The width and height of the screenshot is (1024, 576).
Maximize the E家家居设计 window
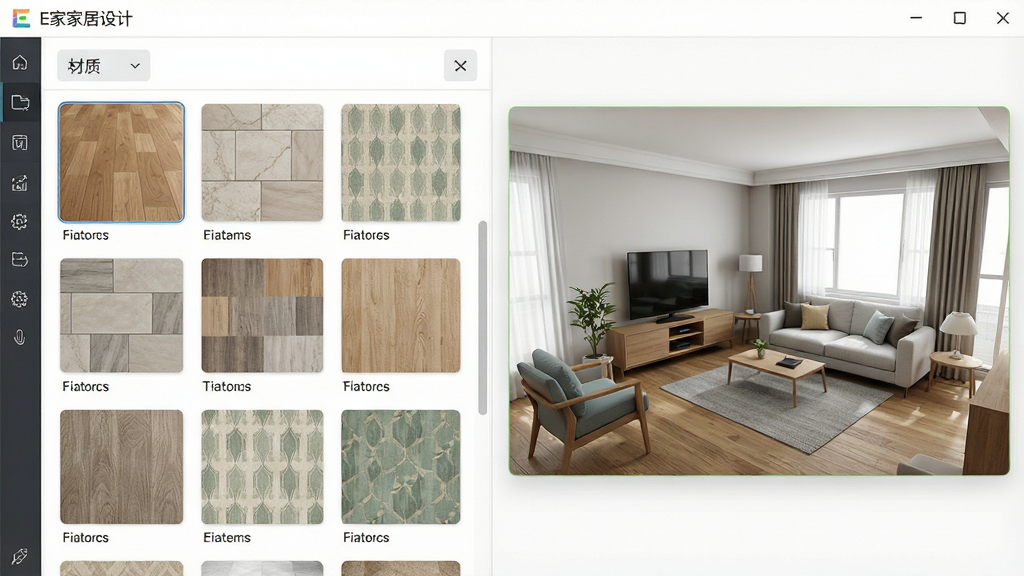coord(959,18)
